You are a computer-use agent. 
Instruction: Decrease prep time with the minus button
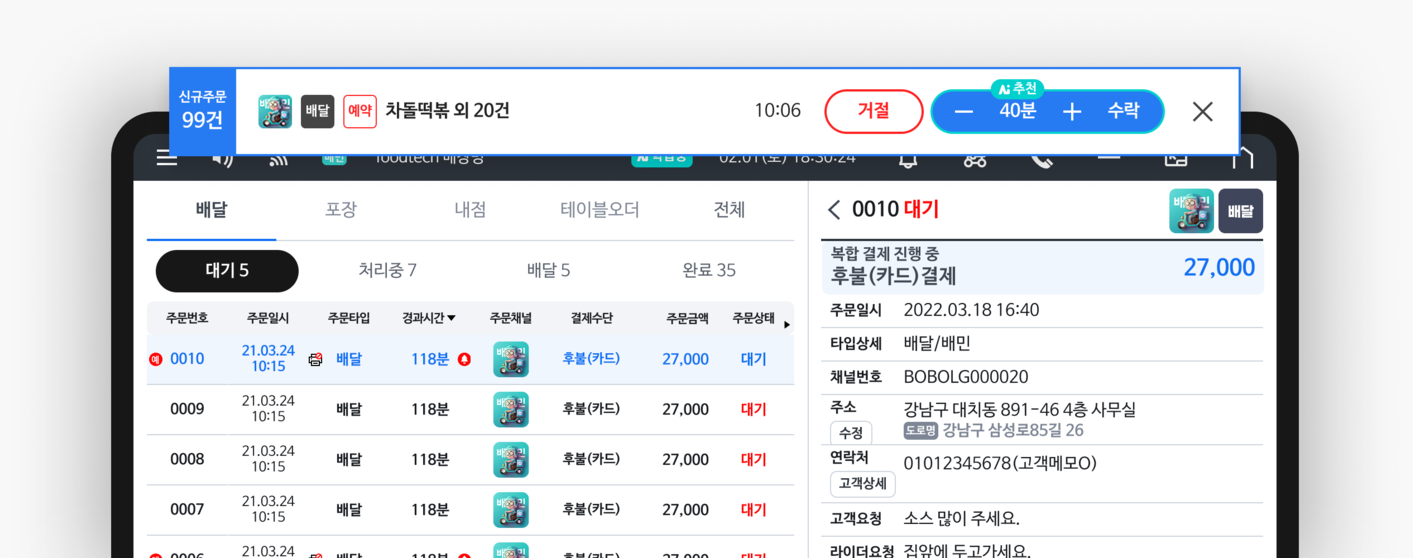[963, 112]
